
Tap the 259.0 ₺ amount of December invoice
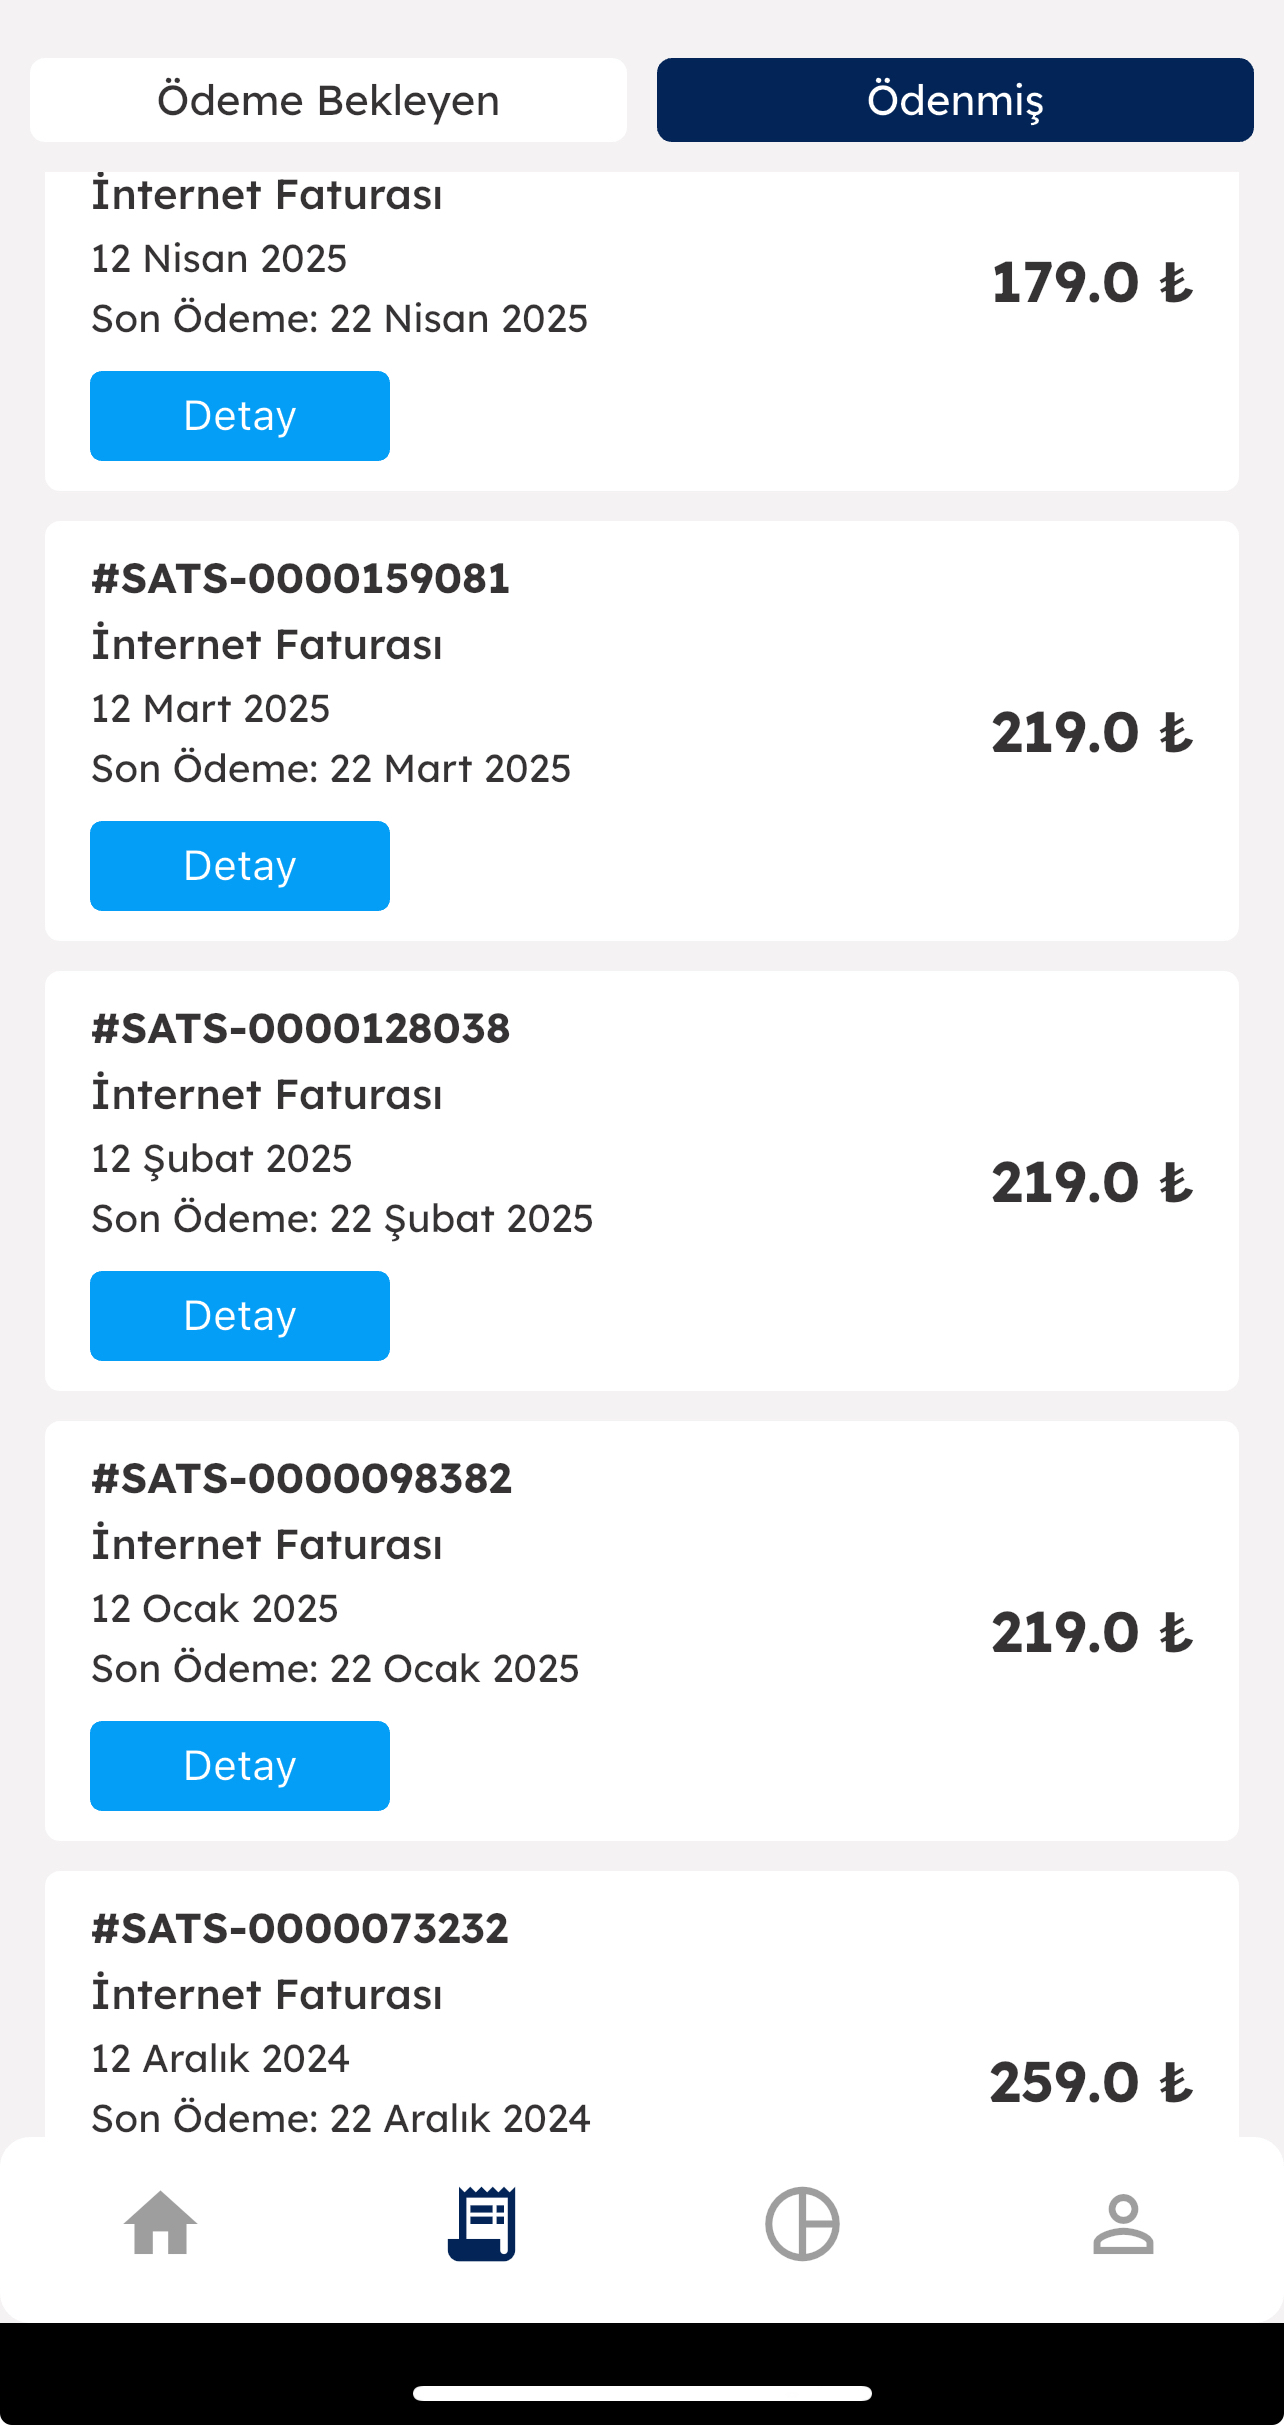[x=1092, y=2083]
